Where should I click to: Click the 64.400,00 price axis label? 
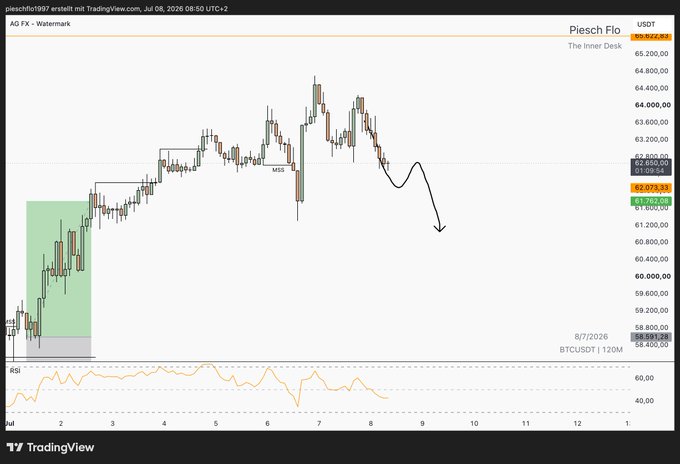point(651,88)
